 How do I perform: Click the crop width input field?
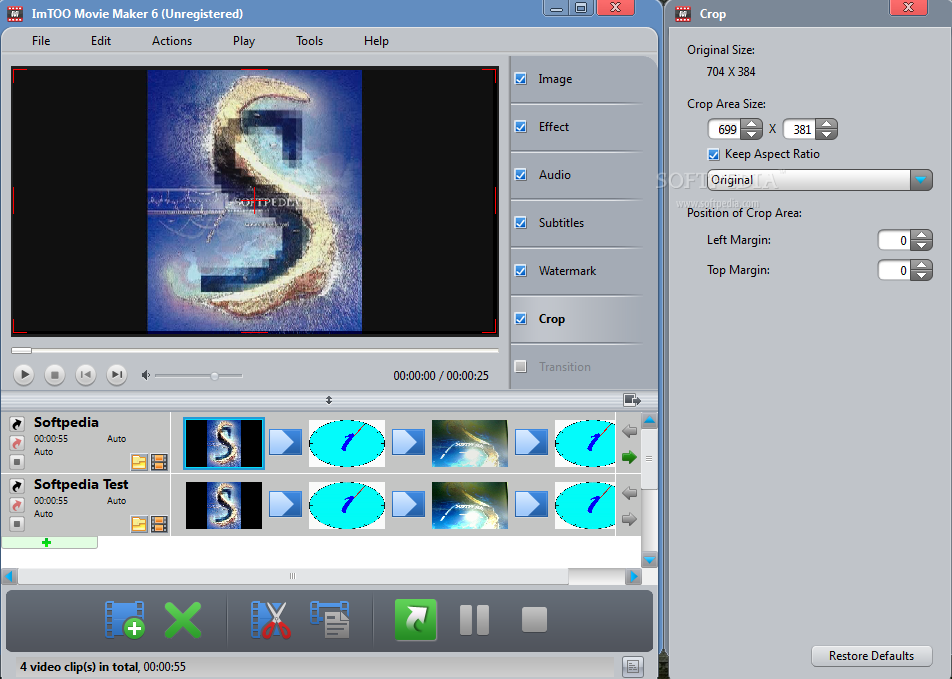coord(726,129)
